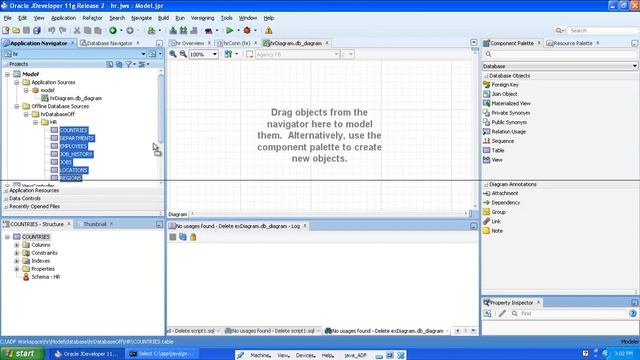
Task: Expand the Recently Opened Files section
Action: tap(6, 207)
